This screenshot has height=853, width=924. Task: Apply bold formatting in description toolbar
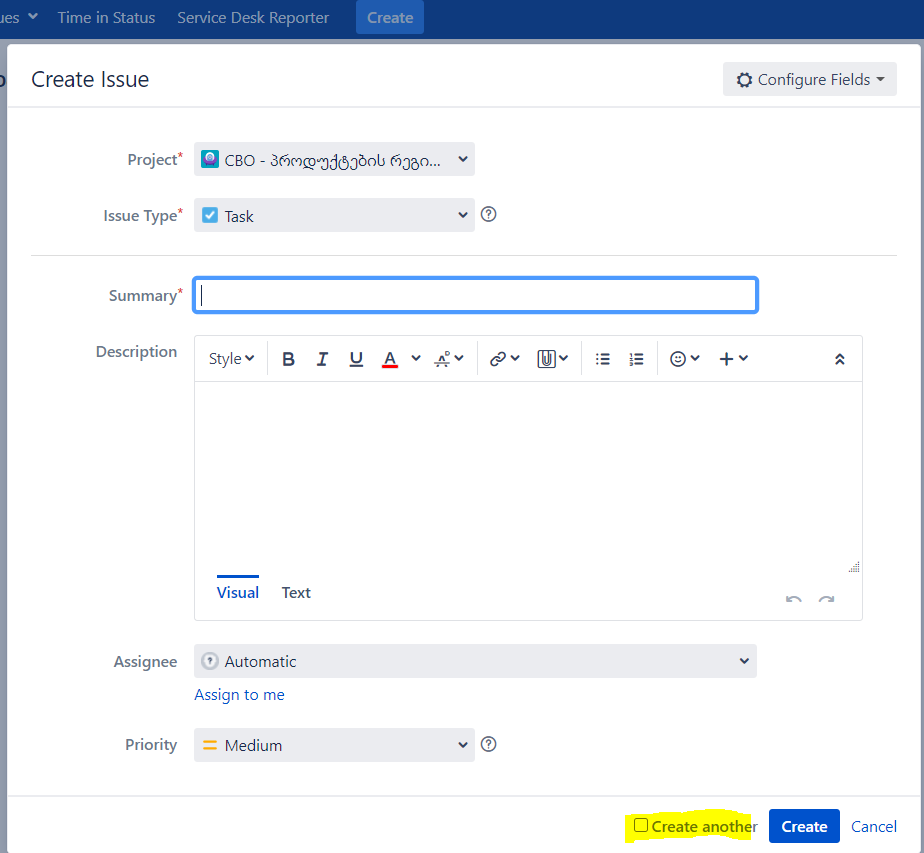[x=288, y=359]
